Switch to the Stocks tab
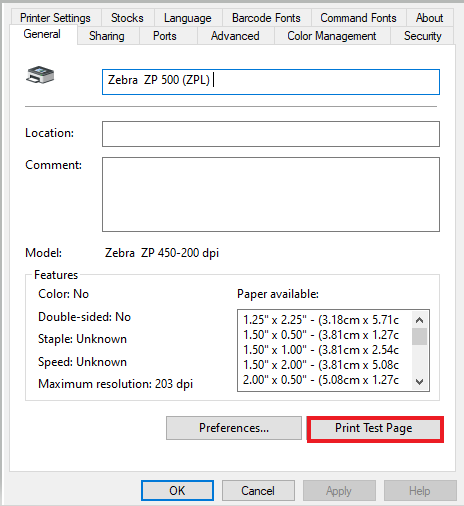 point(127,18)
